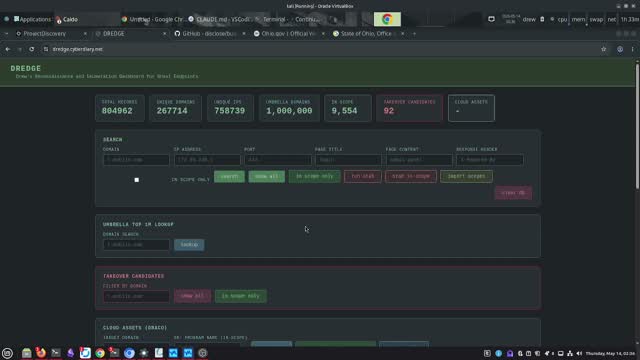Viewport: 640px width, 360px height.
Task: Click the Umbrella lookup button
Action: point(189,244)
